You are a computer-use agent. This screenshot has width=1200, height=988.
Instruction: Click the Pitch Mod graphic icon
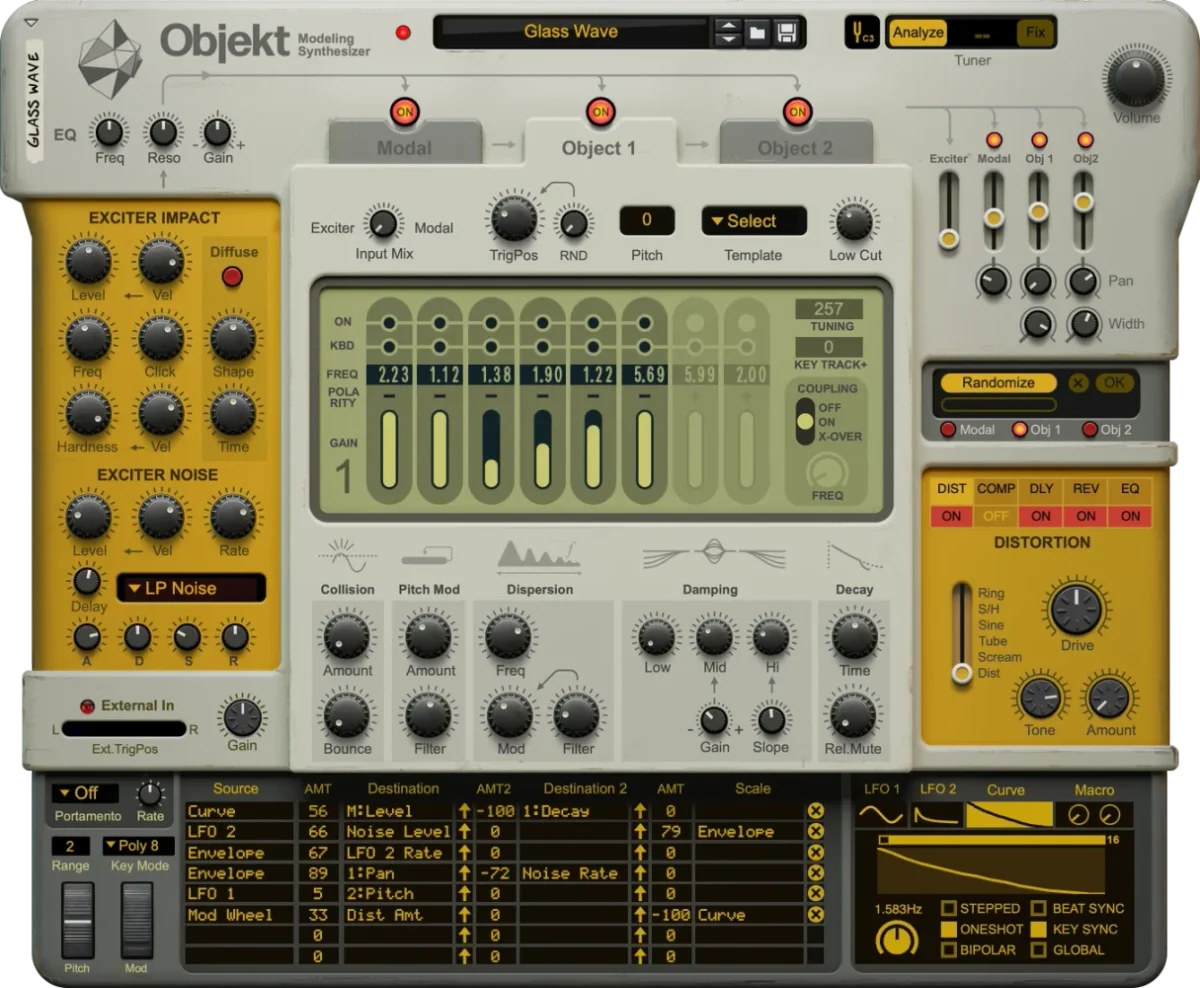[428, 553]
